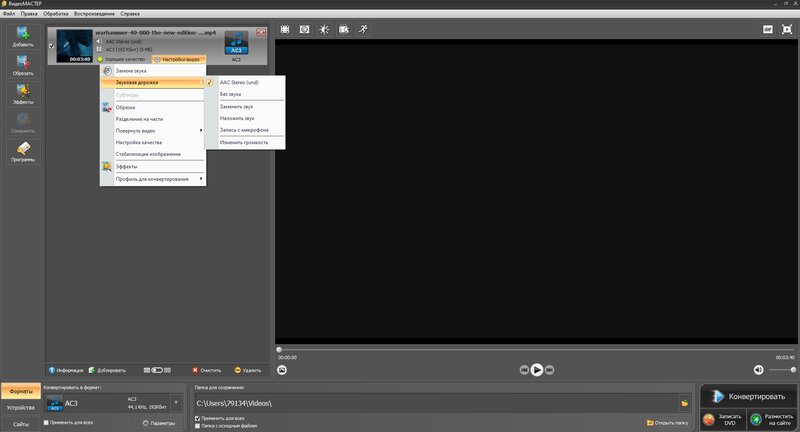Click the Конвертировать button
This screenshot has height=432, width=800.
coord(750,396)
